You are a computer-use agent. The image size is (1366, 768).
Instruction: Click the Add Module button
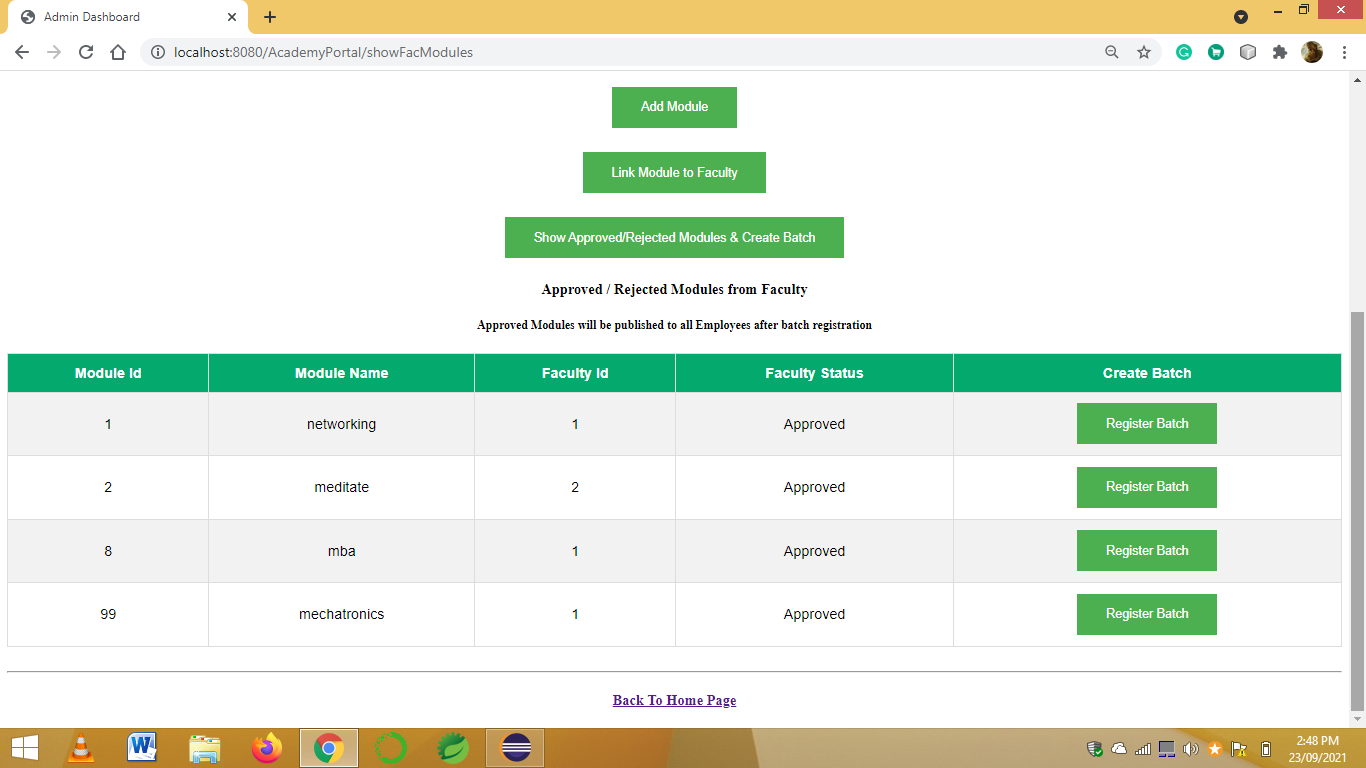pos(674,107)
